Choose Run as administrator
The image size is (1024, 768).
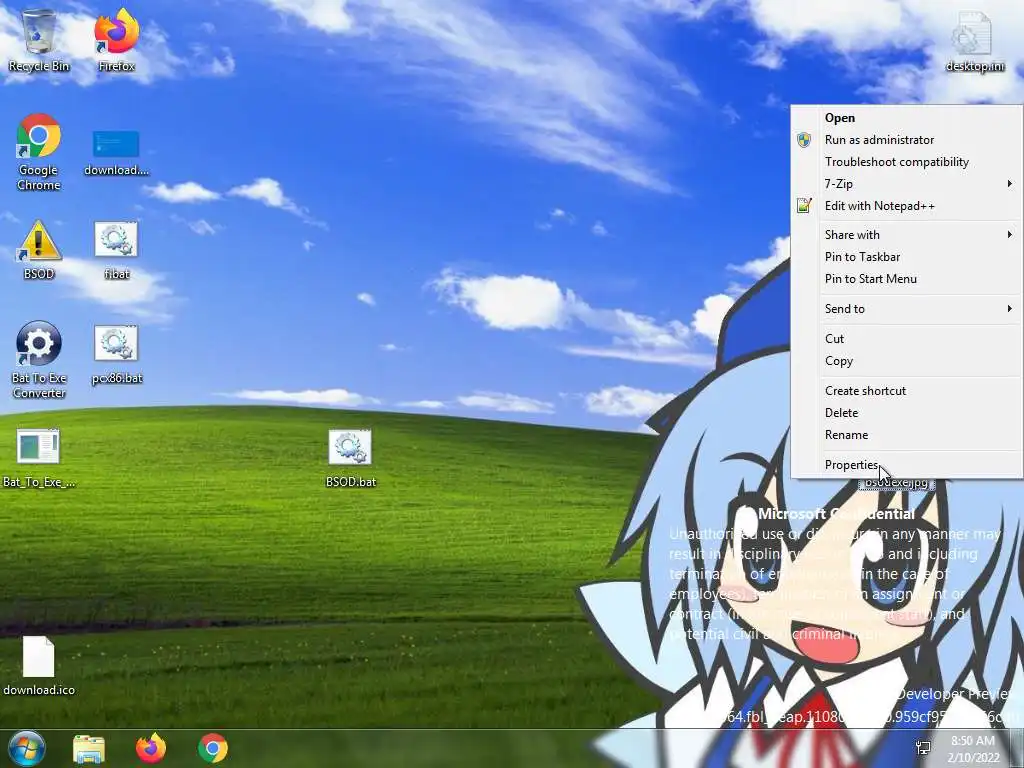(906, 140)
